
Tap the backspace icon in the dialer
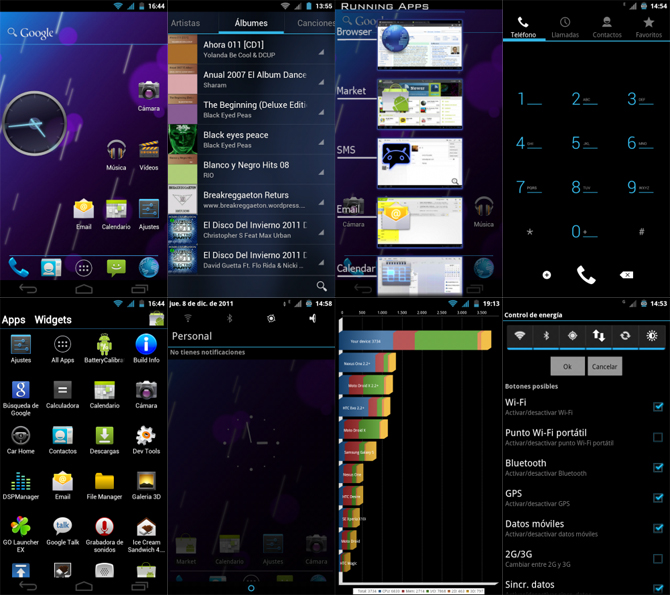pyautogui.click(x=626, y=274)
